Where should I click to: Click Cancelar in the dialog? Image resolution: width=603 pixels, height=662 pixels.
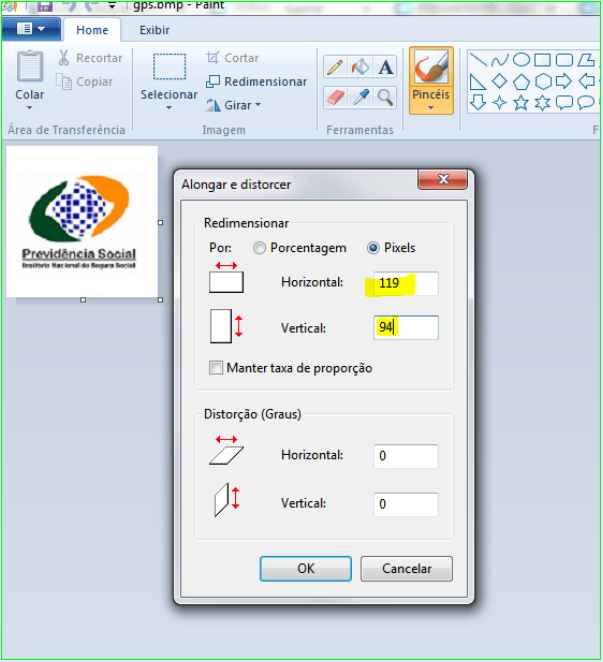[406, 569]
